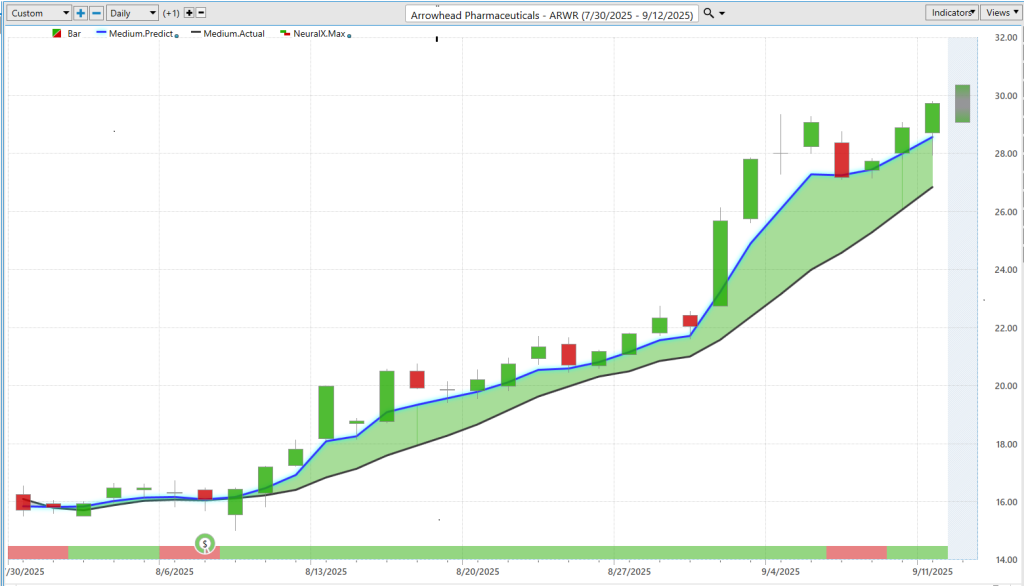Image resolution: width=1024 pixels, height=586 pixels.
Task: Click the dollar sign earnings marker
Action: point(205,544)
